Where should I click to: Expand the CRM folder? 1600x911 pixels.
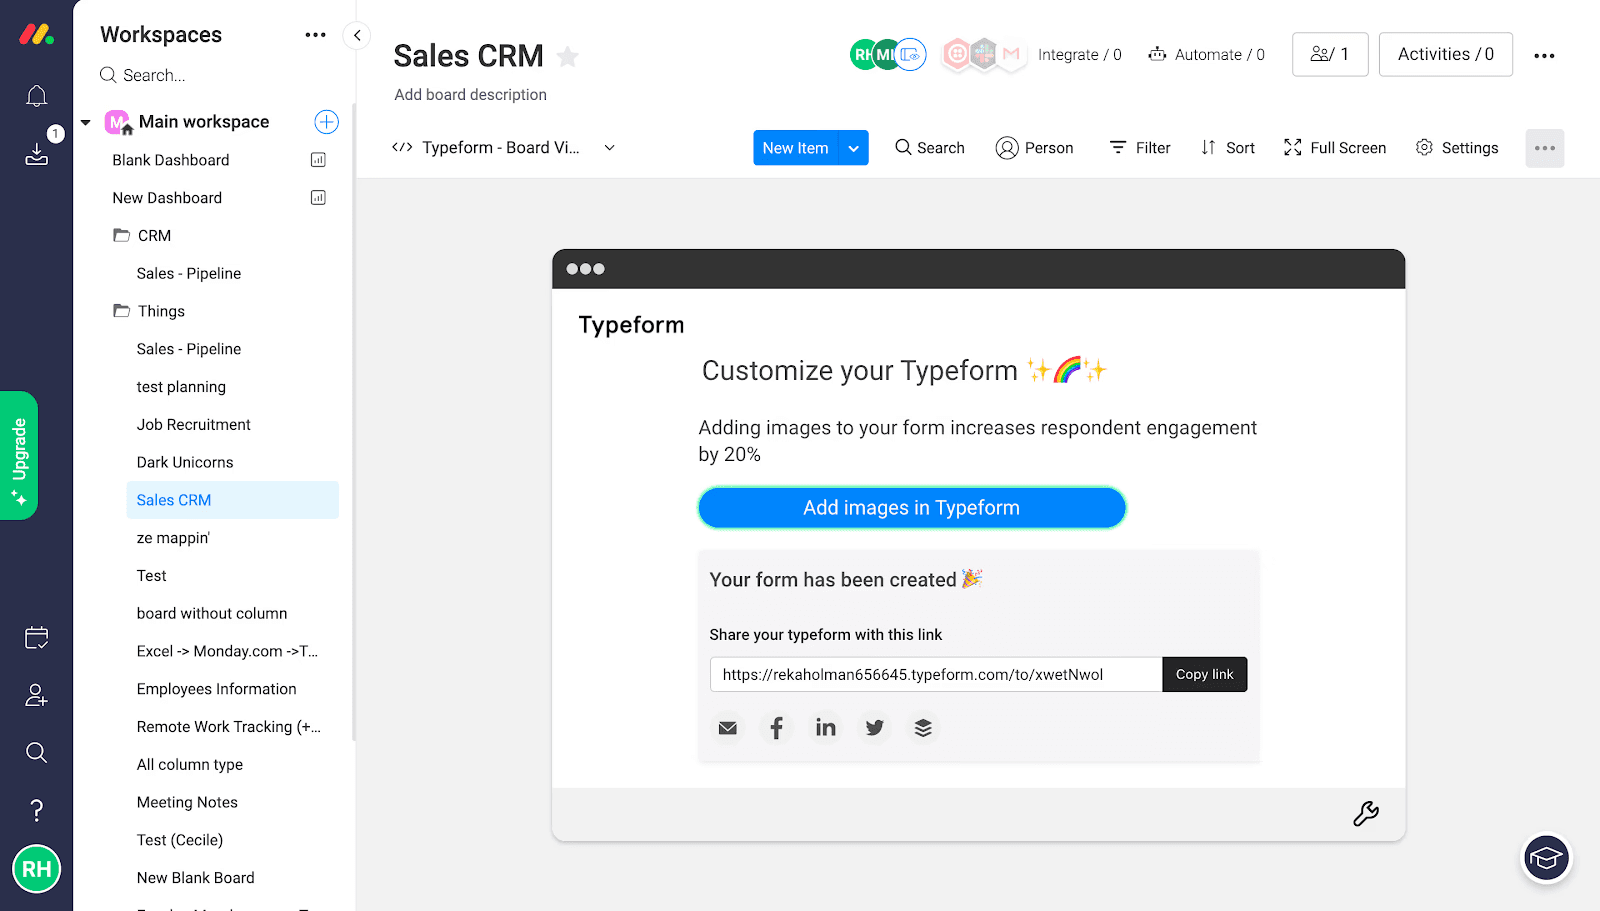coord(141,236)
